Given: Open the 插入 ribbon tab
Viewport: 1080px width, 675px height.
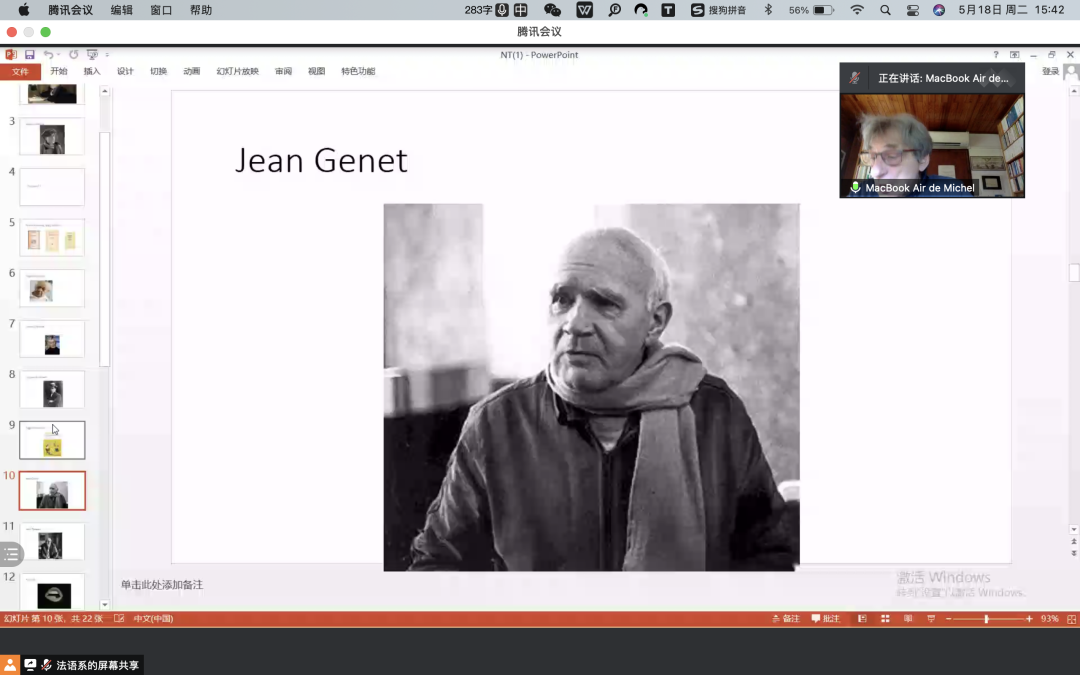Looking at the screenshot, I should click(x=92, y=71).
